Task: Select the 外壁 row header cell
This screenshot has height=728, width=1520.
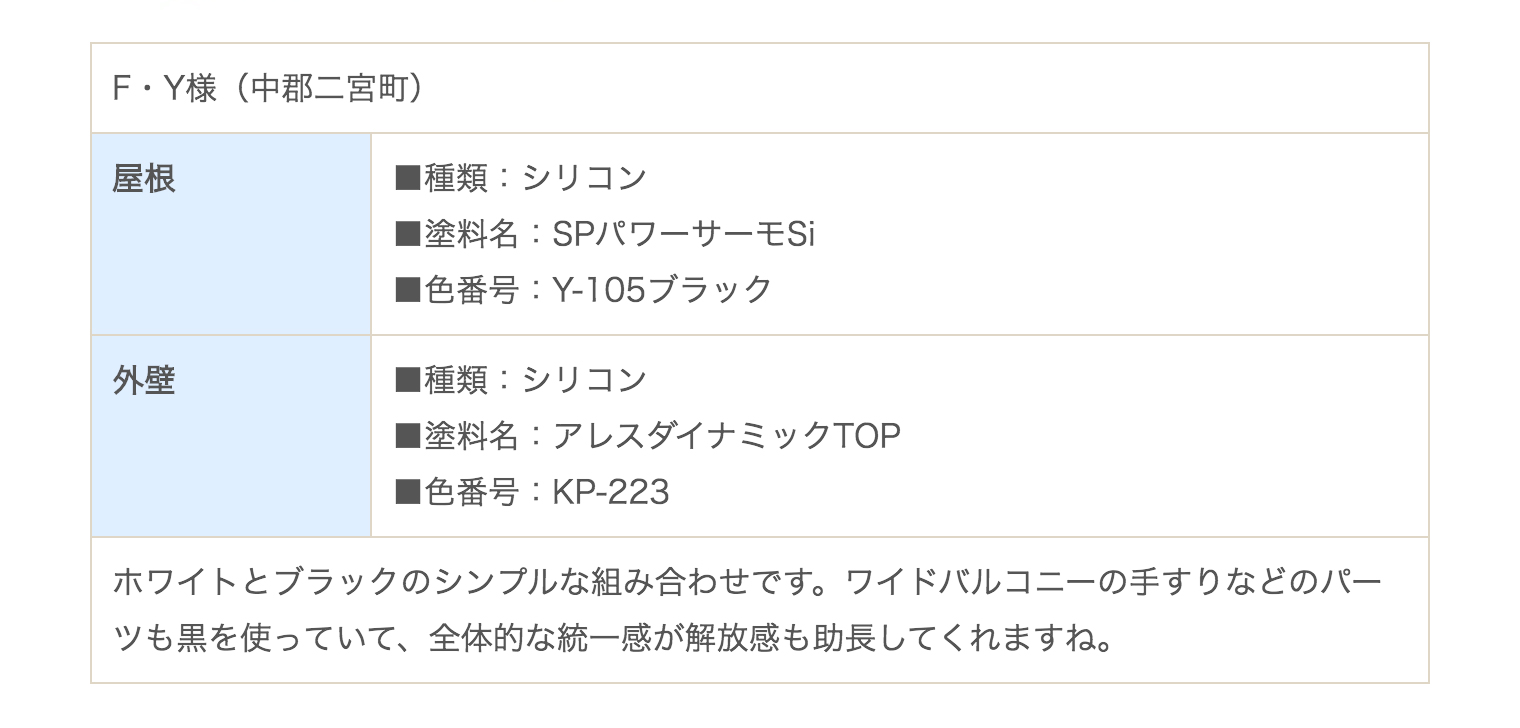Action: (231, 436)
